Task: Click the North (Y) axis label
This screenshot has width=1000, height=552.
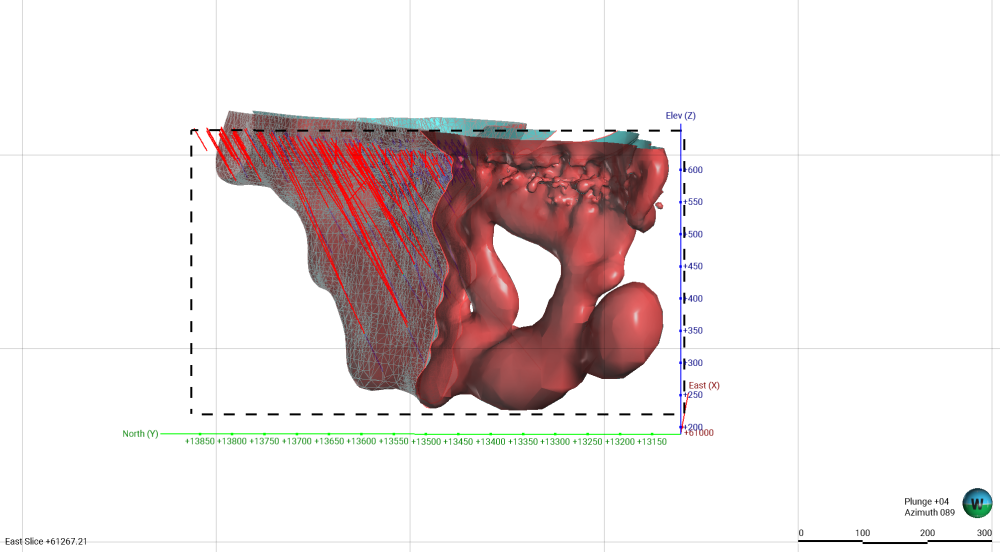Action: (140, 433)
